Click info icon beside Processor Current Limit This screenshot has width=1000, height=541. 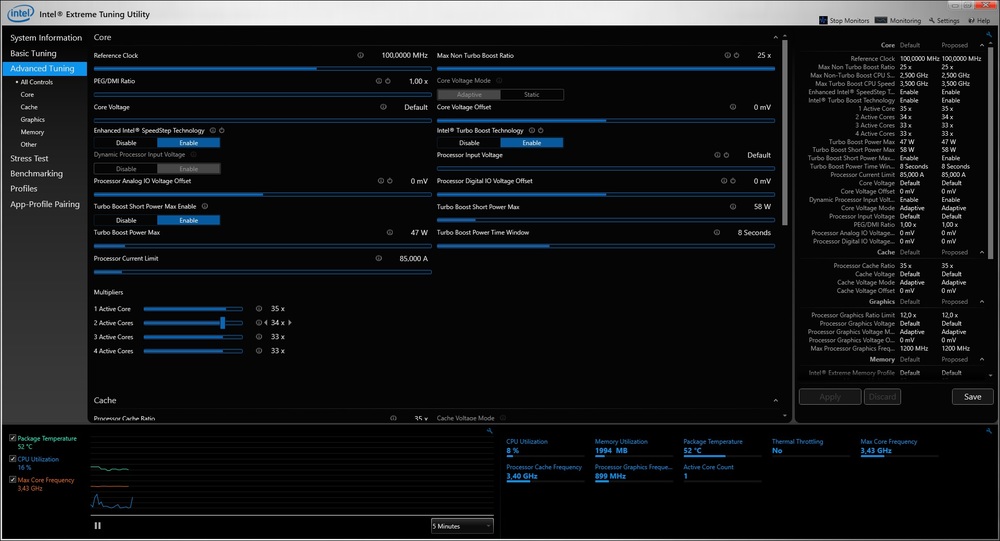[378, 258]
